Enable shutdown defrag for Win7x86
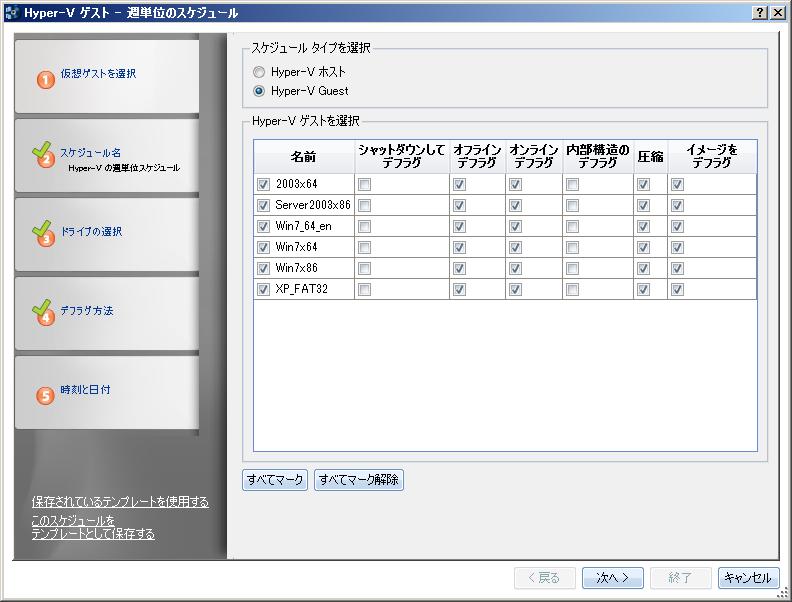The height and width of the screenshot is (602, 792). coord(364,268)
